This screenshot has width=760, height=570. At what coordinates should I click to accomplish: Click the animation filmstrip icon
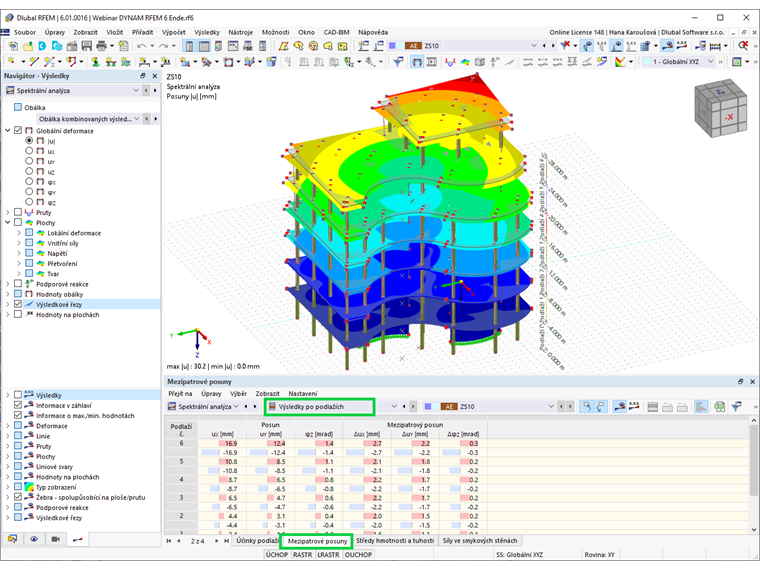pyautogui.click(x=431, y=62)
